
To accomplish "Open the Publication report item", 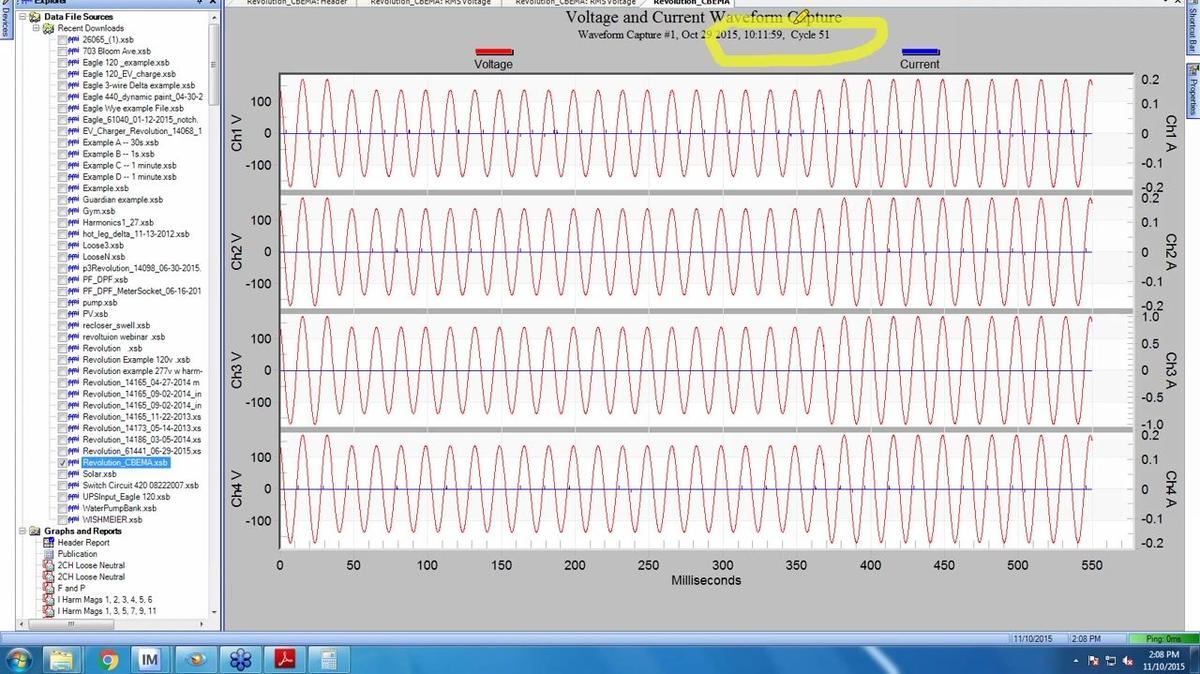I will click(x=77, y=554).
